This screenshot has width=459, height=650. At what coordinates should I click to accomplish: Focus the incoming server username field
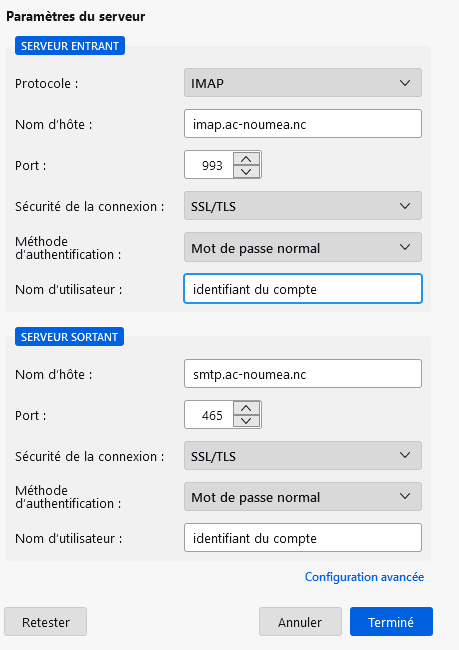(303, 289)
